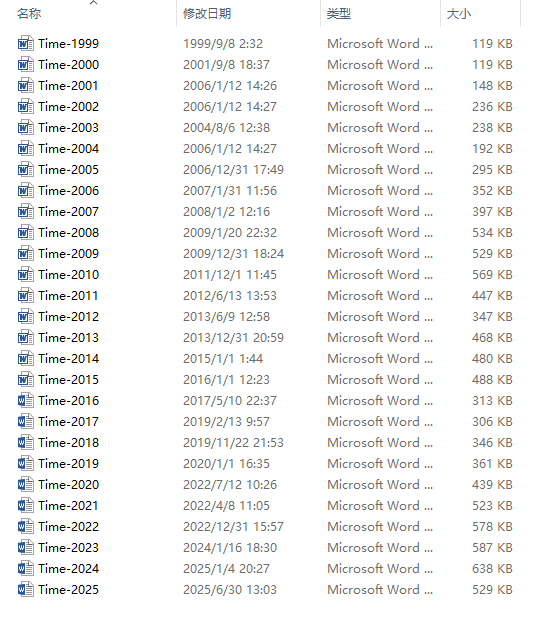Screen dimensions: 545x620
Task: Click the 大小 column header
Action: coord(459,14)
